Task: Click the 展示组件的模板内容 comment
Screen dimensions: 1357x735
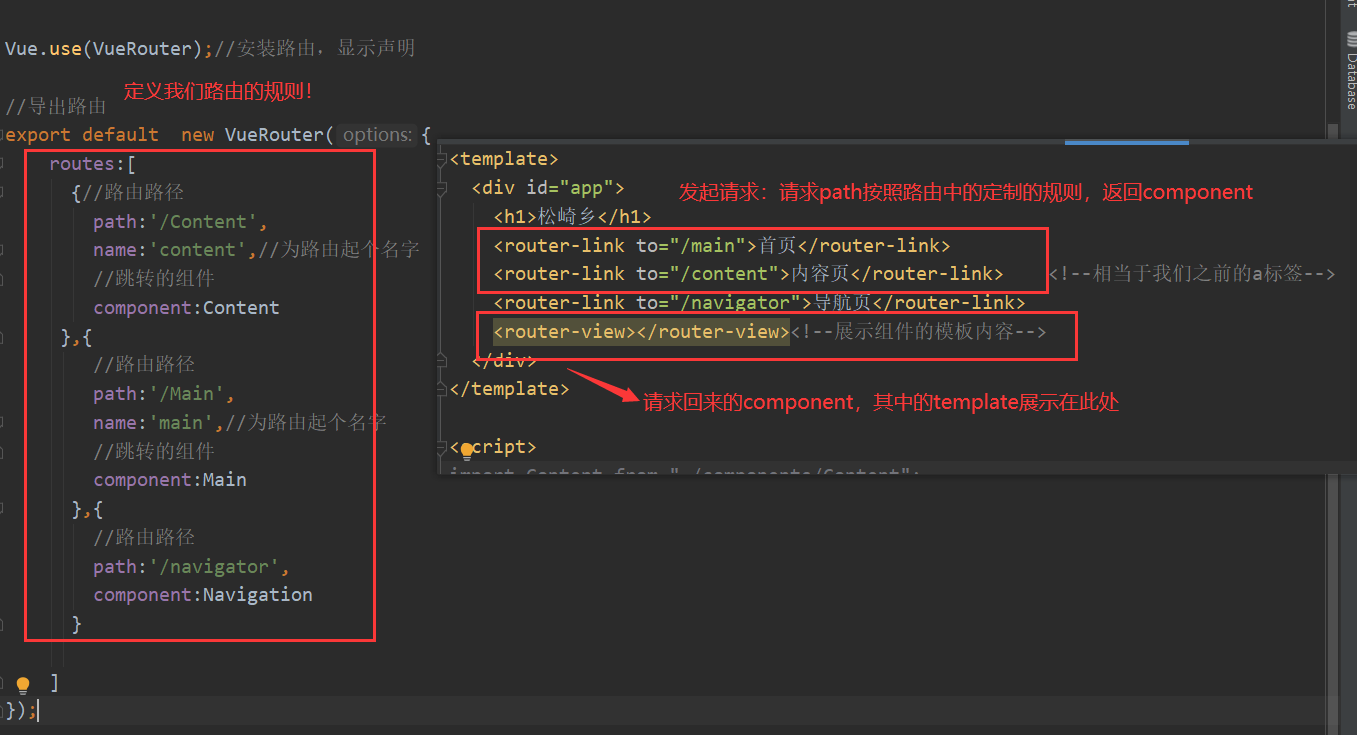Action: 918,332
